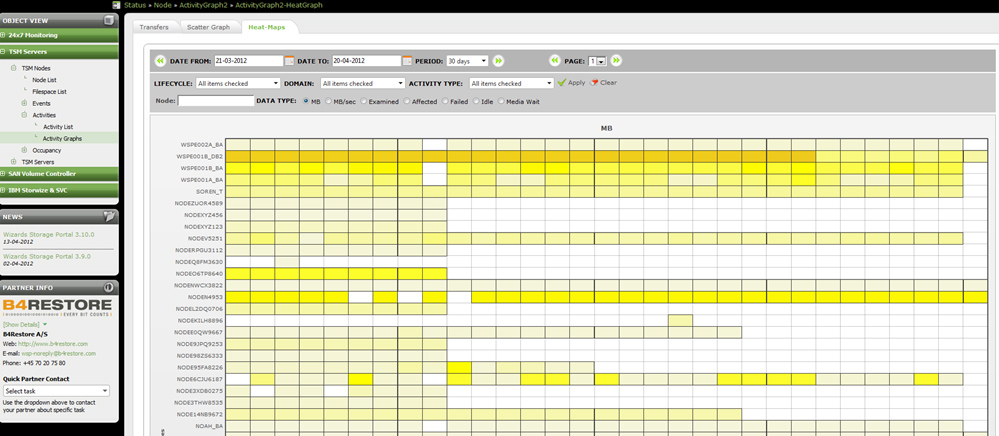
Task: Advance the period with the green arrow after Period
Action: click(x=499, y=61)
